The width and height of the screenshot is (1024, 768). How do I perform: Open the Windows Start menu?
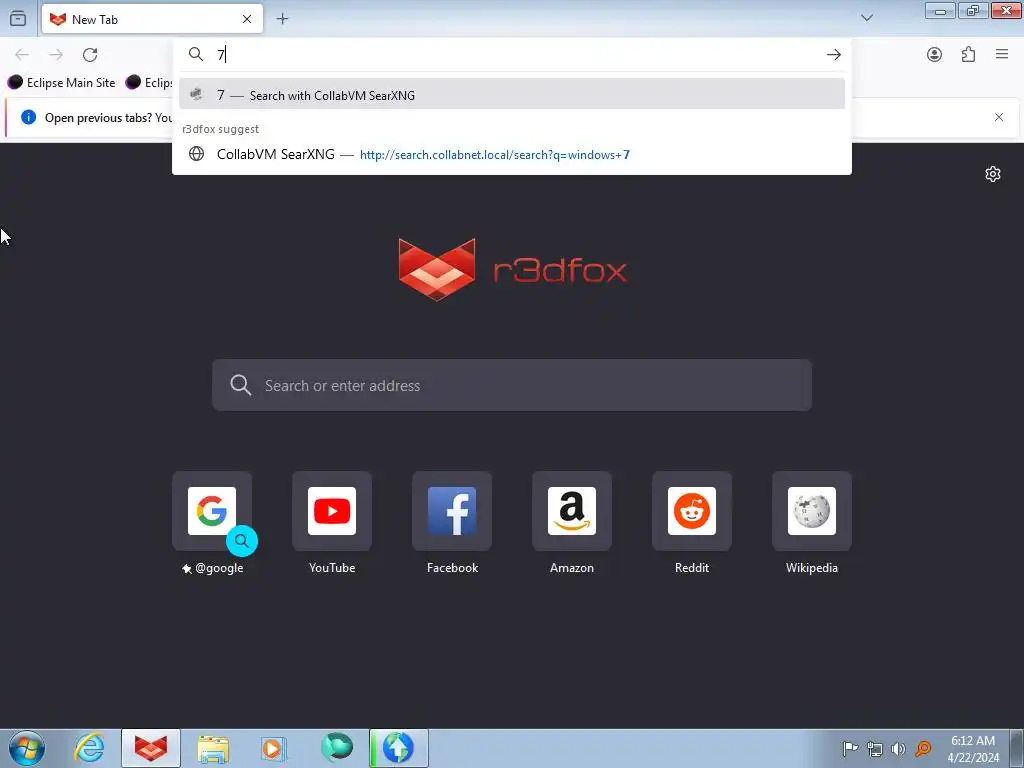pyautogui.click(x=26, y=748)
